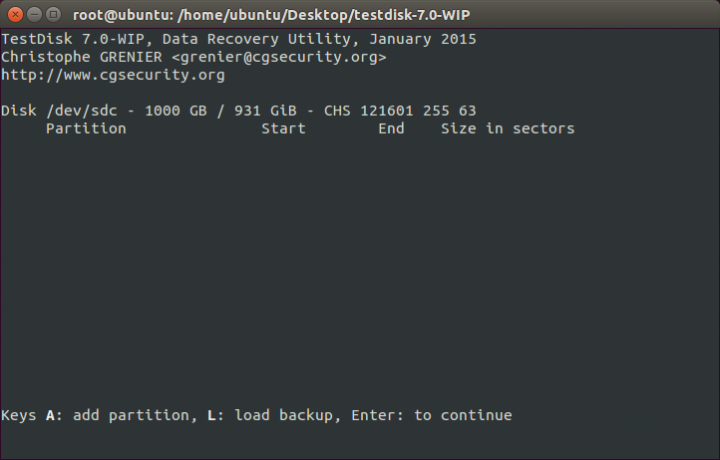Image resolution: width=720 pixels, height=460 pixels.
Task: Click the word Keys on bottom line
Action: click(18, 415)
